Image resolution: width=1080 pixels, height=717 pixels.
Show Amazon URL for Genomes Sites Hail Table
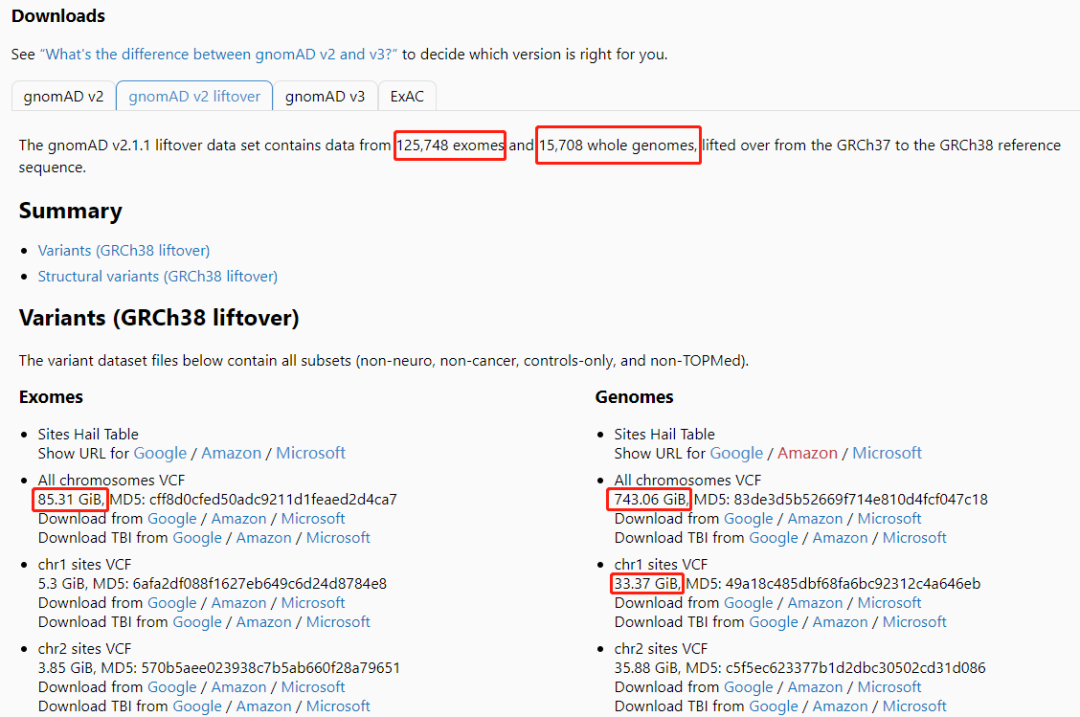(x=808, y=453)
